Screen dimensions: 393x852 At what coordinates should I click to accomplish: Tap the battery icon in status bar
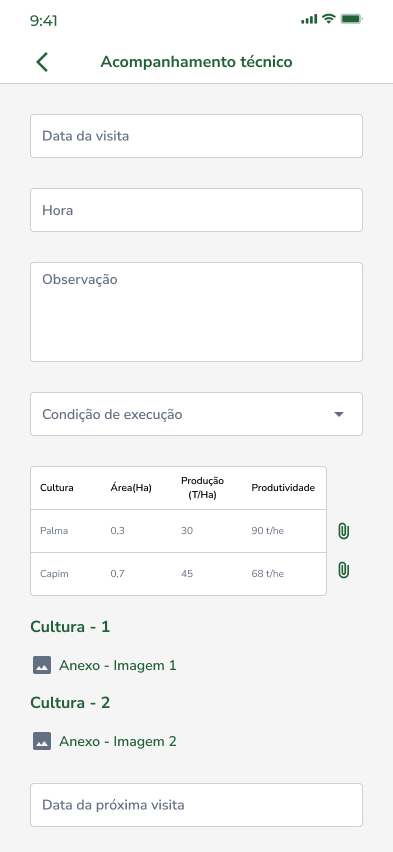(x=351, y=19)
